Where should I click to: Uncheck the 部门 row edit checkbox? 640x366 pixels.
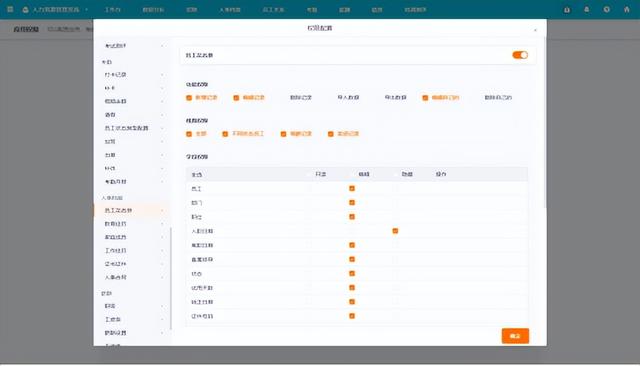tap(352, 203)
